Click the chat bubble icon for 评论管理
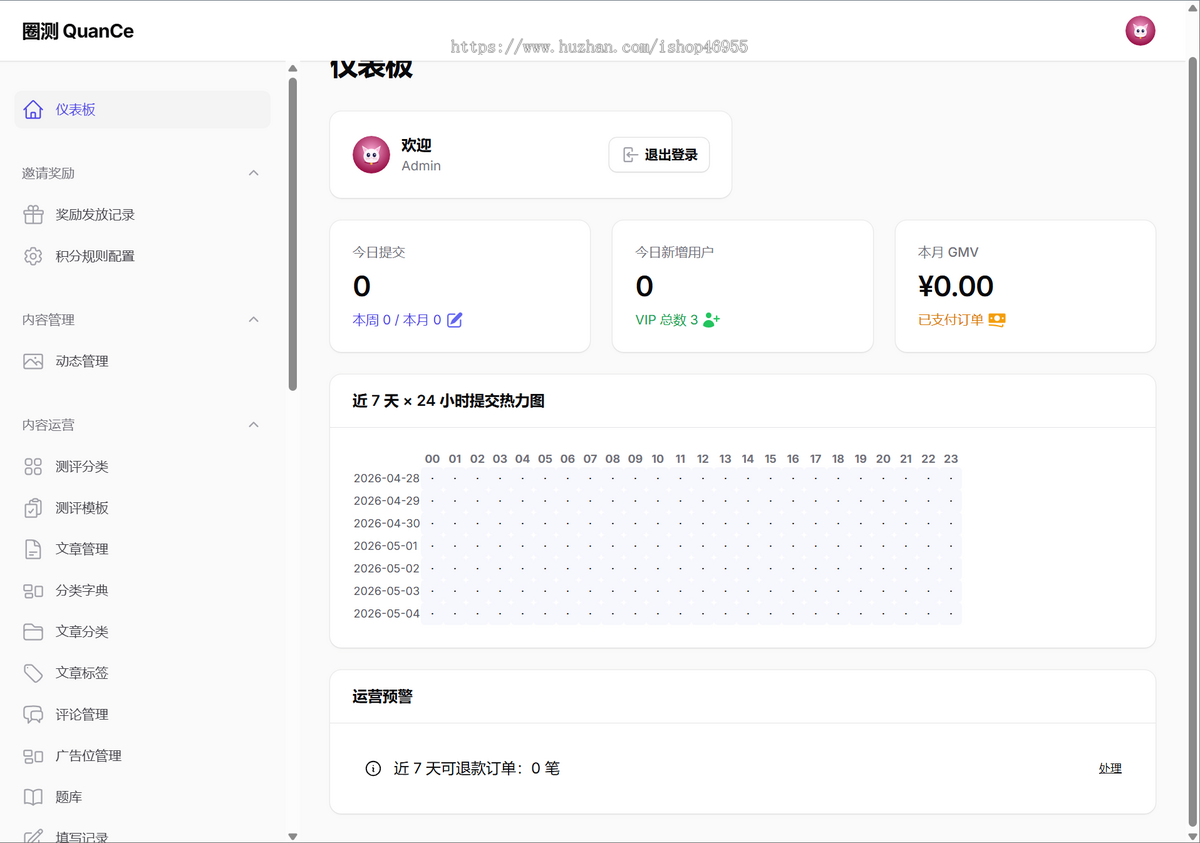This screenshot has height=843, width=1200. click(x=33, y=715)
